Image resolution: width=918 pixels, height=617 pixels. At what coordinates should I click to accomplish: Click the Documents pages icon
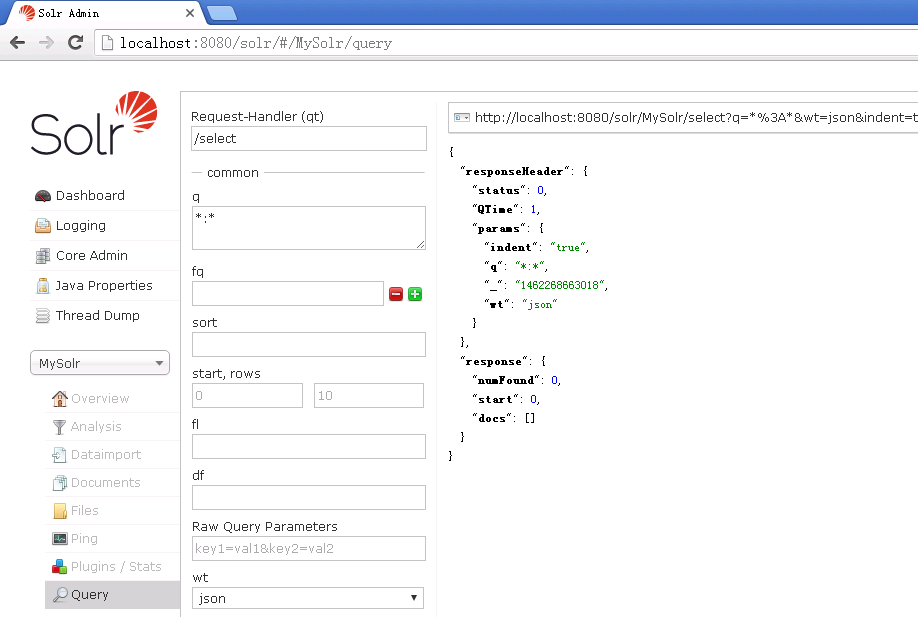[60, 483]
